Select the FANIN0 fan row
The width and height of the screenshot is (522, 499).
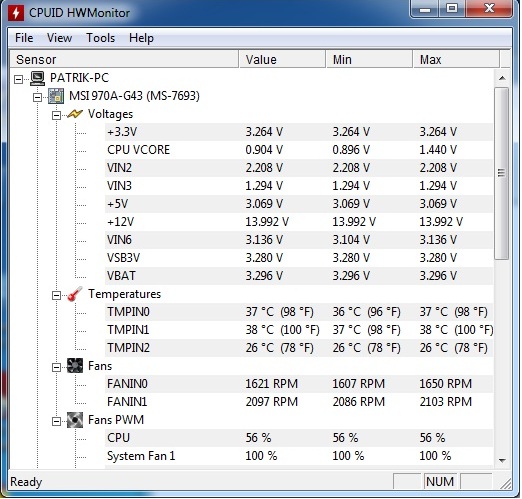(x=299, y=384)
